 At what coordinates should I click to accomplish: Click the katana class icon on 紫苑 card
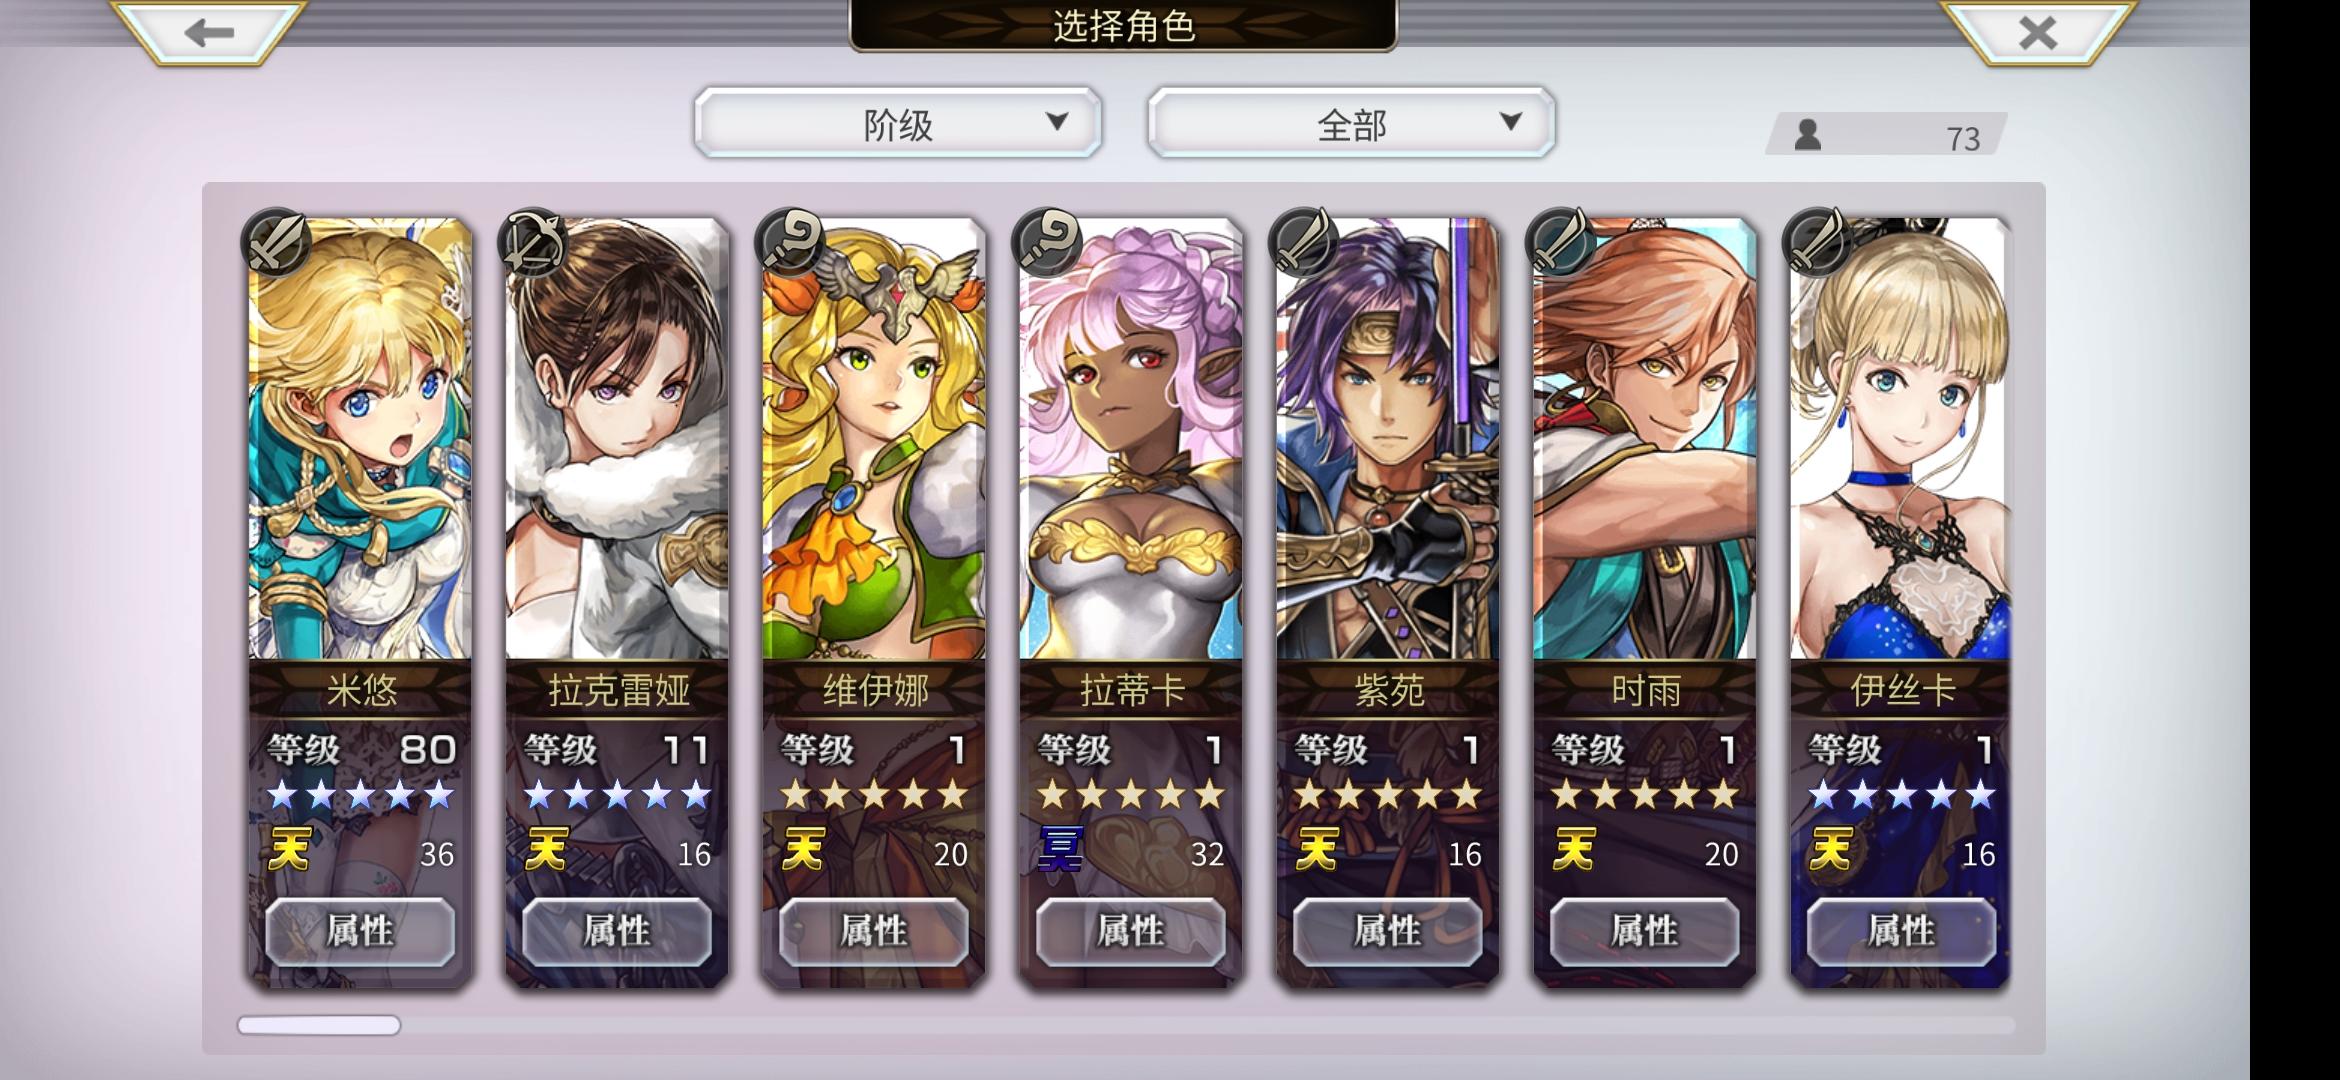tap(1304, 242)
